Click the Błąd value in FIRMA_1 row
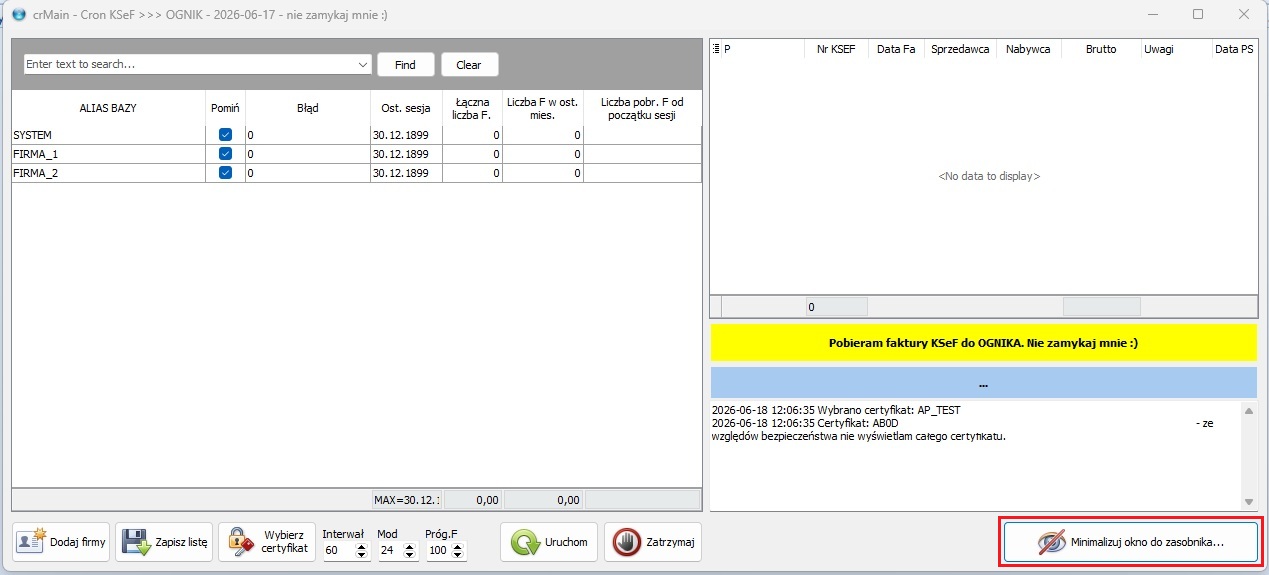The height and width of the screenshot is (575, 1269). [x=308, y=154]
